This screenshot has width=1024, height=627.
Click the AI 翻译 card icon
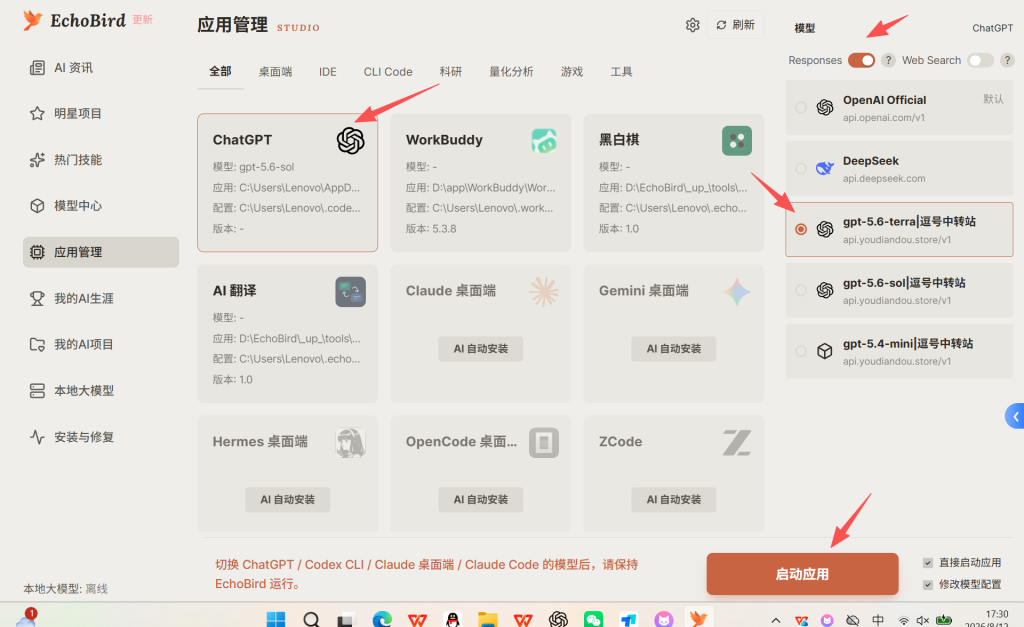click(x=350, y=291)
